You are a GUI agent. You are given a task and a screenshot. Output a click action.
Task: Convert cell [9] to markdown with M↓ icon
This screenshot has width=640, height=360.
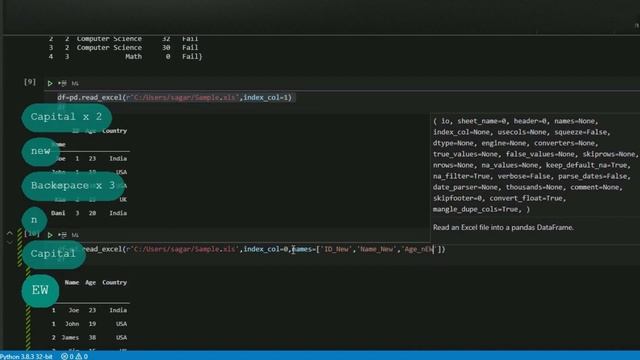pos(75,83)
